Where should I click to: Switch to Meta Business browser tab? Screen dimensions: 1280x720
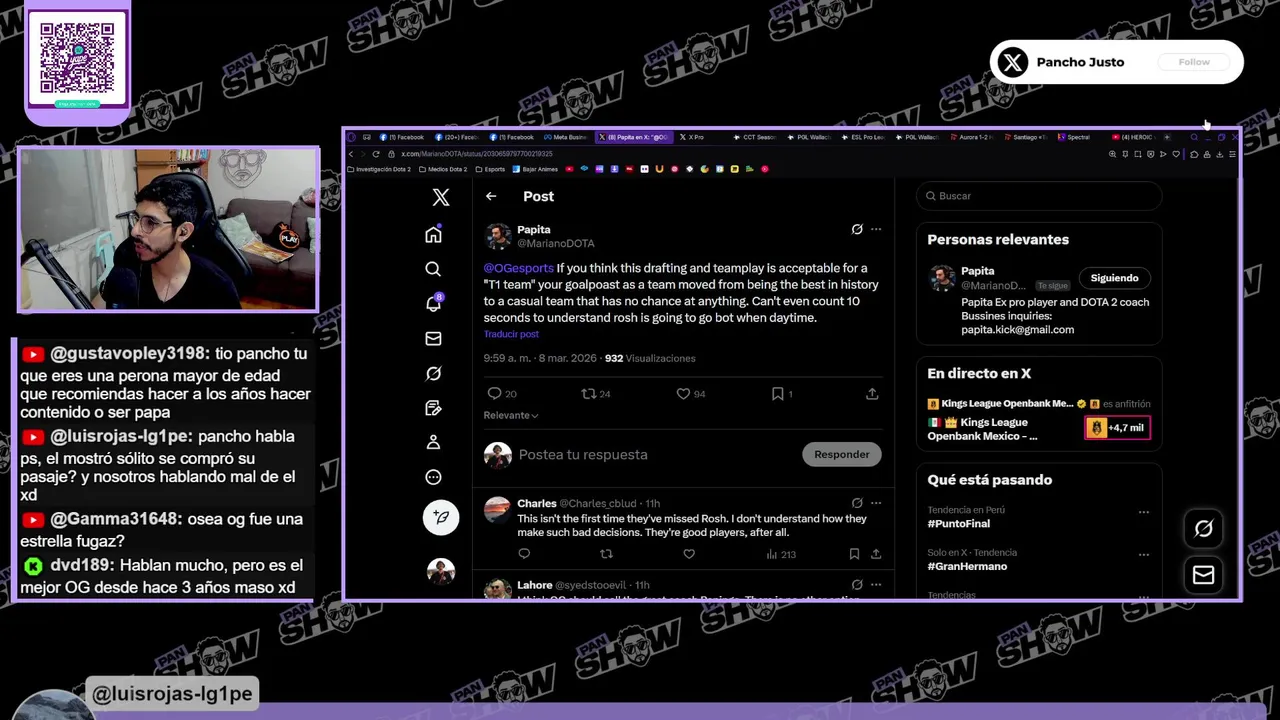coord(566,137)
